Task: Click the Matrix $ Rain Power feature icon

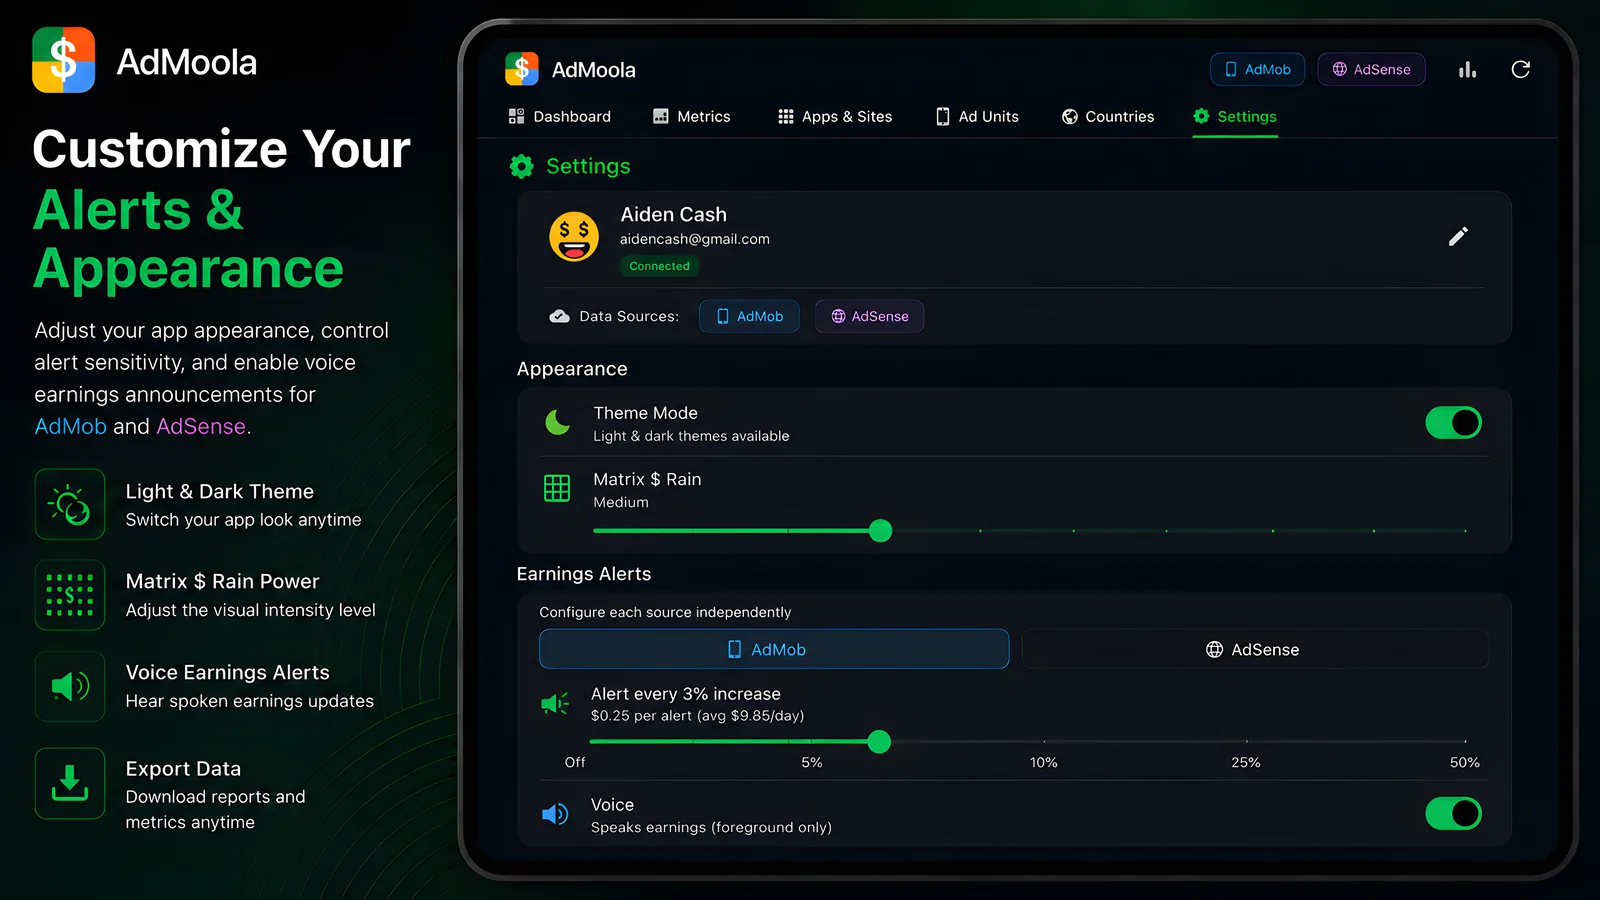Action: (70, 595)
